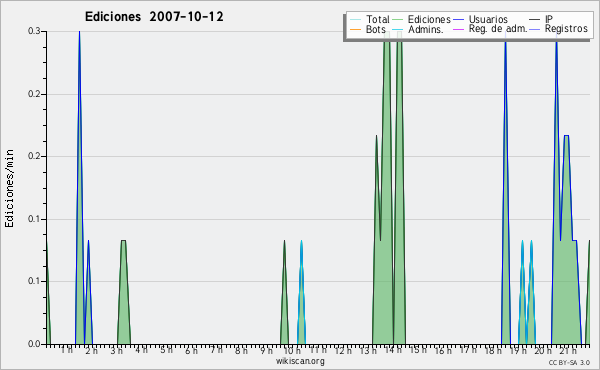Screen dimensions: 600x370
Task: Click the cyan Admins spike right of 10 h
Action: tap(302, 293)
